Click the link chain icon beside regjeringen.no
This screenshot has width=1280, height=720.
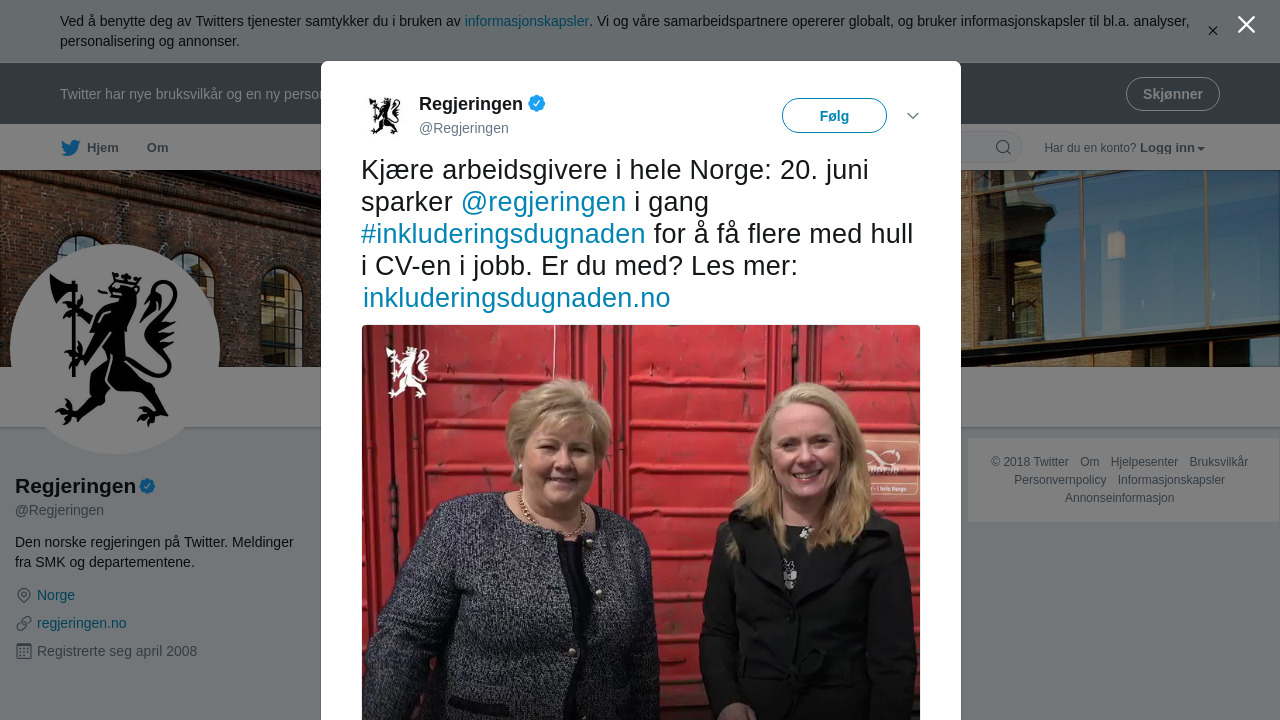[x=24, y=623]
